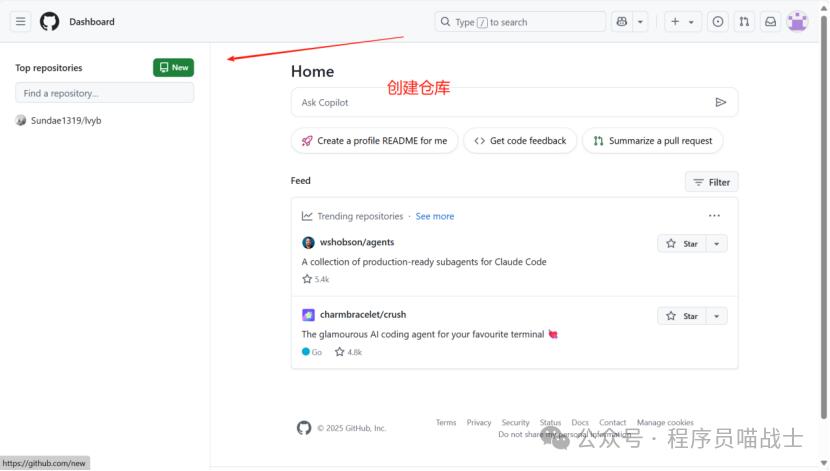Click the GitHub logo in header

49,22
